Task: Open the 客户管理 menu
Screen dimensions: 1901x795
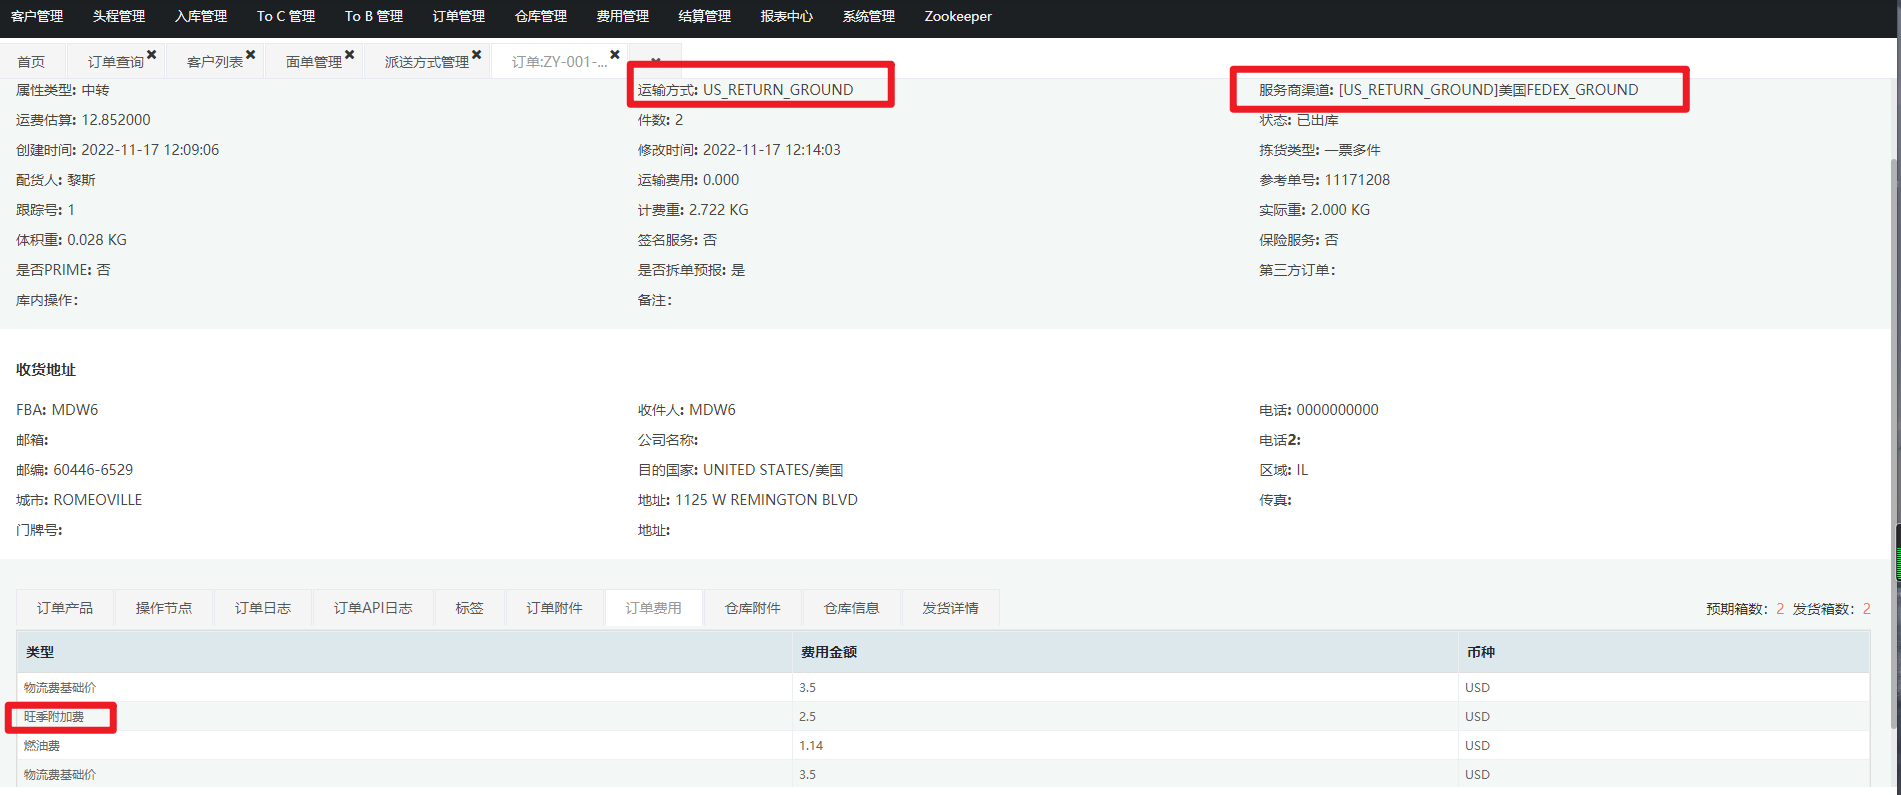Action: coord(37,16)
